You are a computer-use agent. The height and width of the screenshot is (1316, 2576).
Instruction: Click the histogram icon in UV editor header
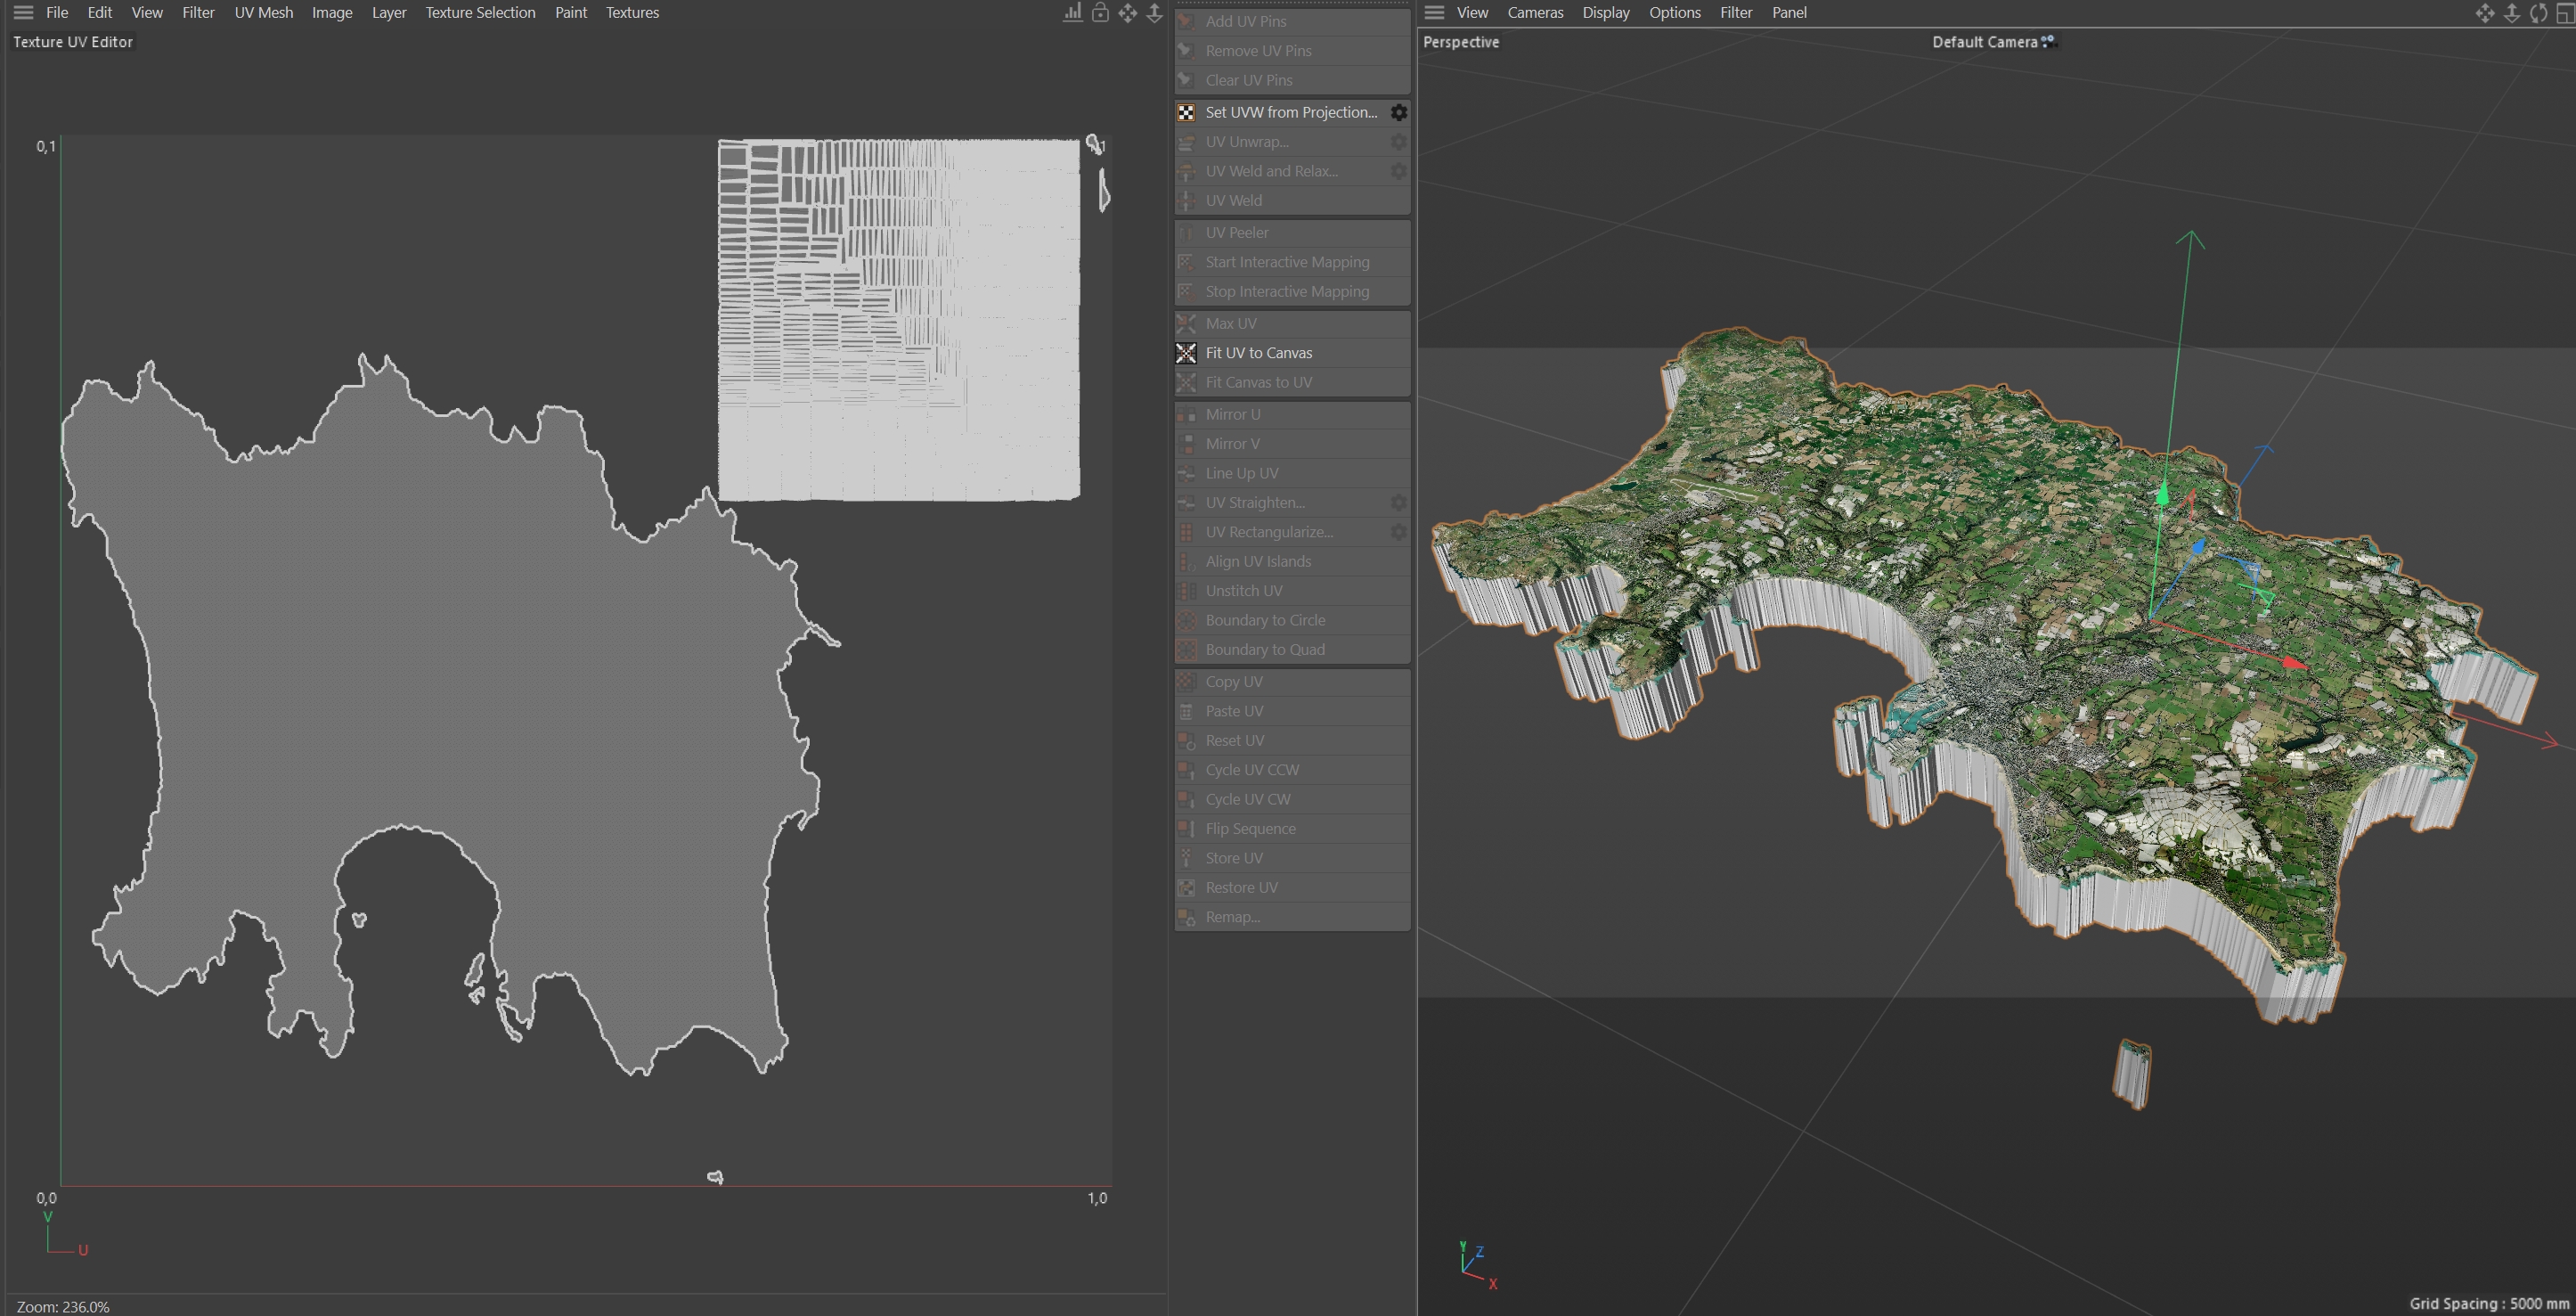pyautogui.click(x=1072, y=13)
